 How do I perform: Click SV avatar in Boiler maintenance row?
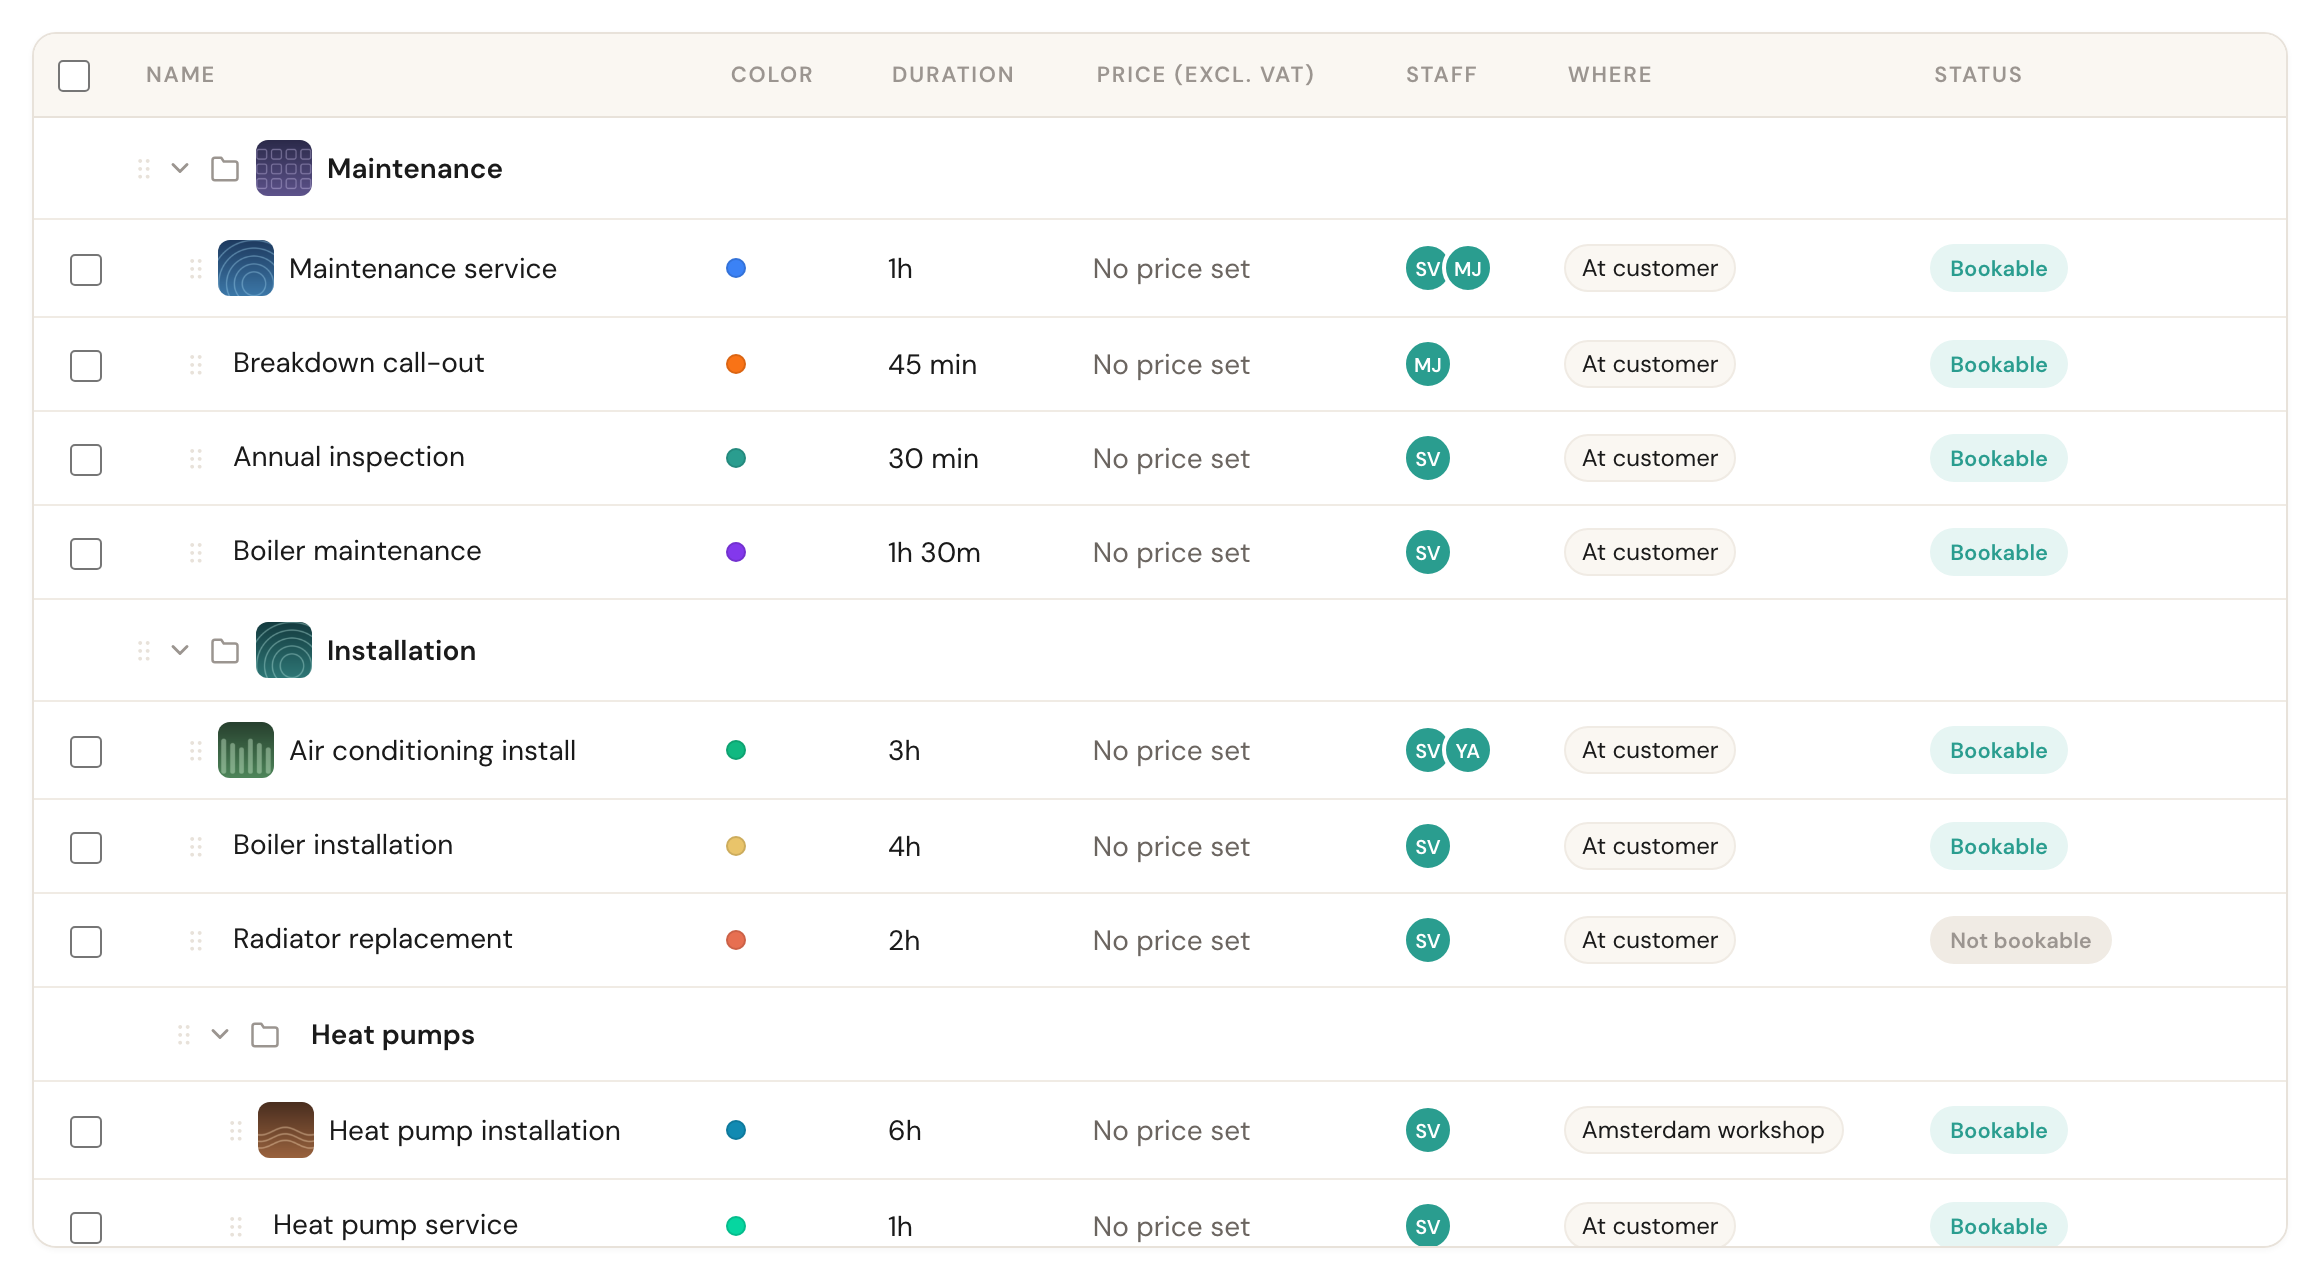click(x=1428, y=552)
